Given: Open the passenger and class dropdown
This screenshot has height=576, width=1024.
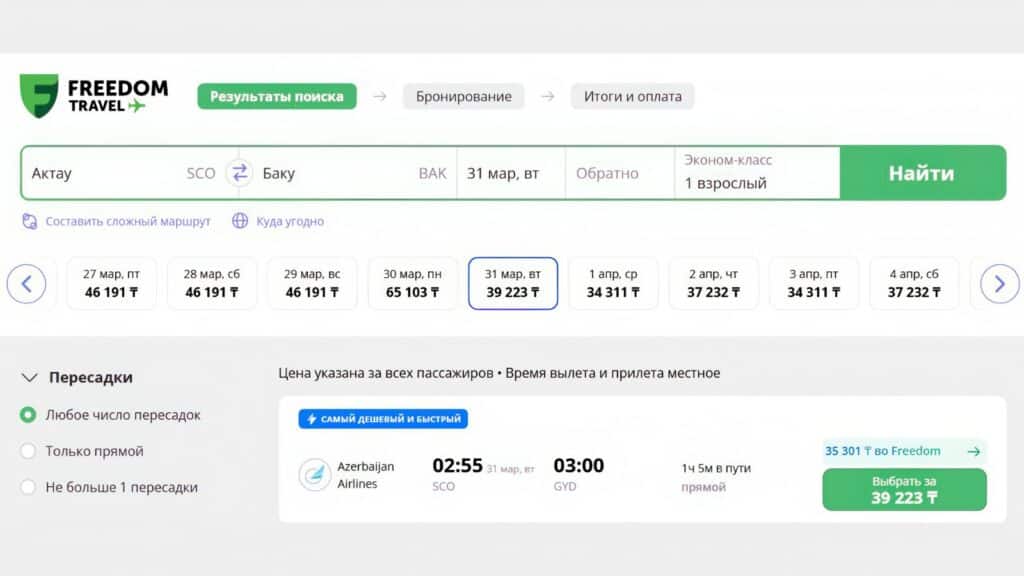Looking at the screenshot, I should [x=756, y=173].
